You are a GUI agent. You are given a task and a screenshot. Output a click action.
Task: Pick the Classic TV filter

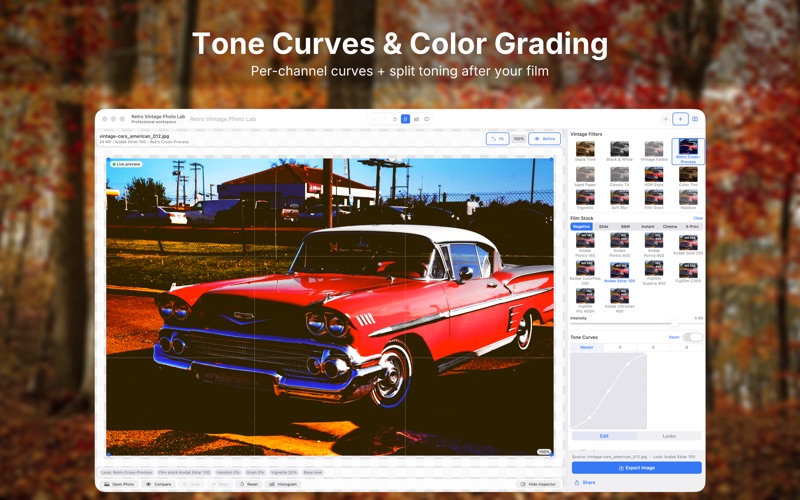(619, 177)
